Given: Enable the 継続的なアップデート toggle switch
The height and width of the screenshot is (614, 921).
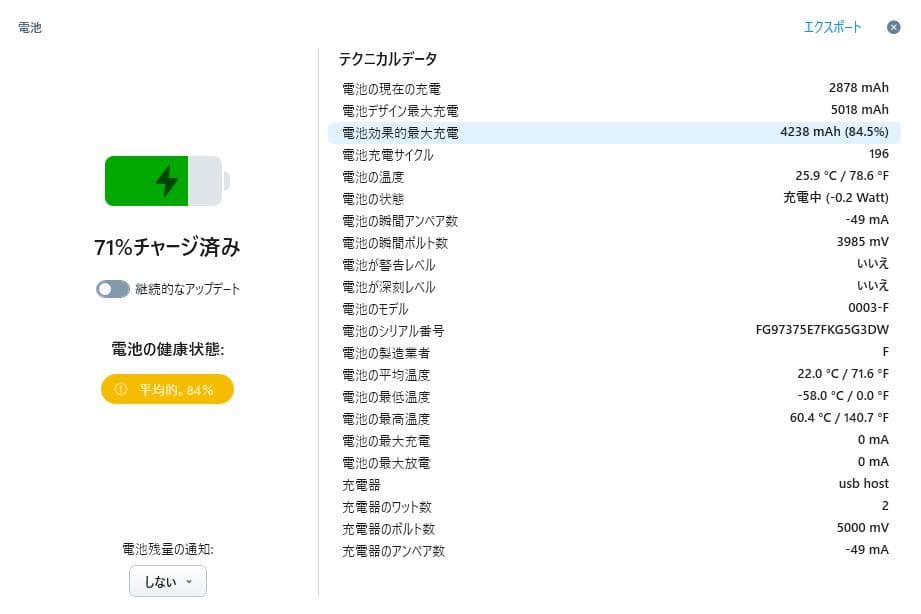Looking at the screenshot, I should pos(113,288).
